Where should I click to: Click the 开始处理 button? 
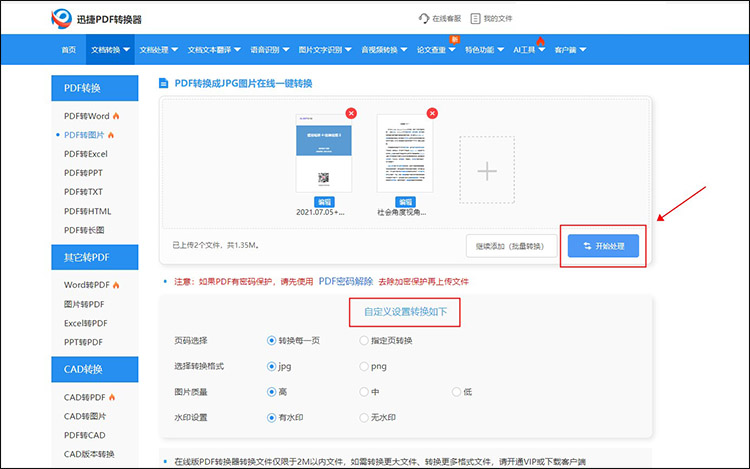(603, 246)
